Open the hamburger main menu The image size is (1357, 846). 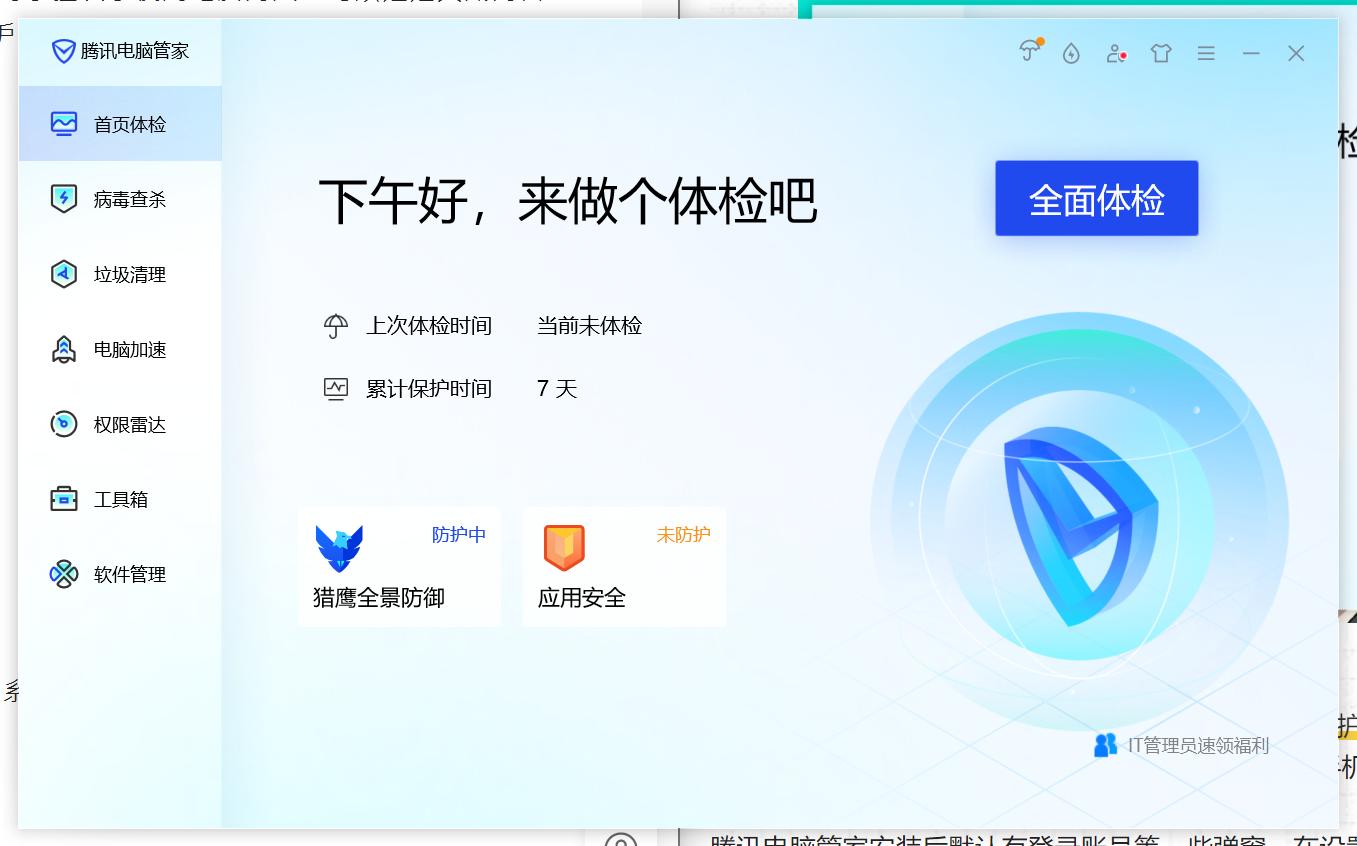tap(1206, 53)
